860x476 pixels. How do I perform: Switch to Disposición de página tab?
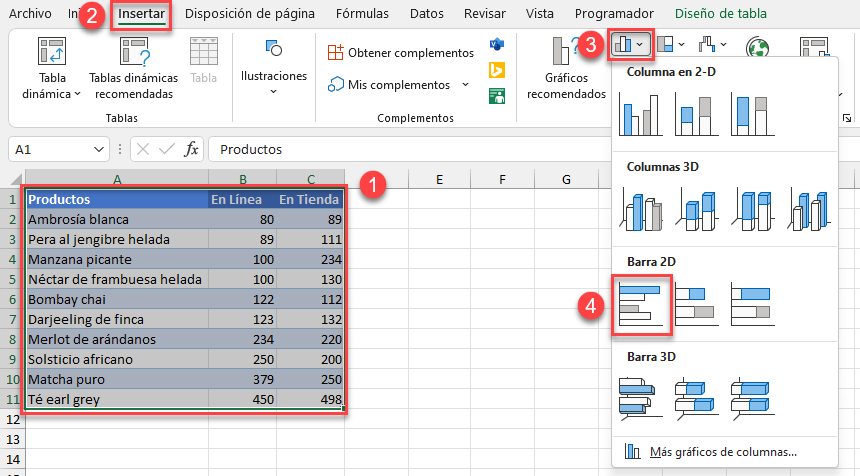[x=250, y=13]
